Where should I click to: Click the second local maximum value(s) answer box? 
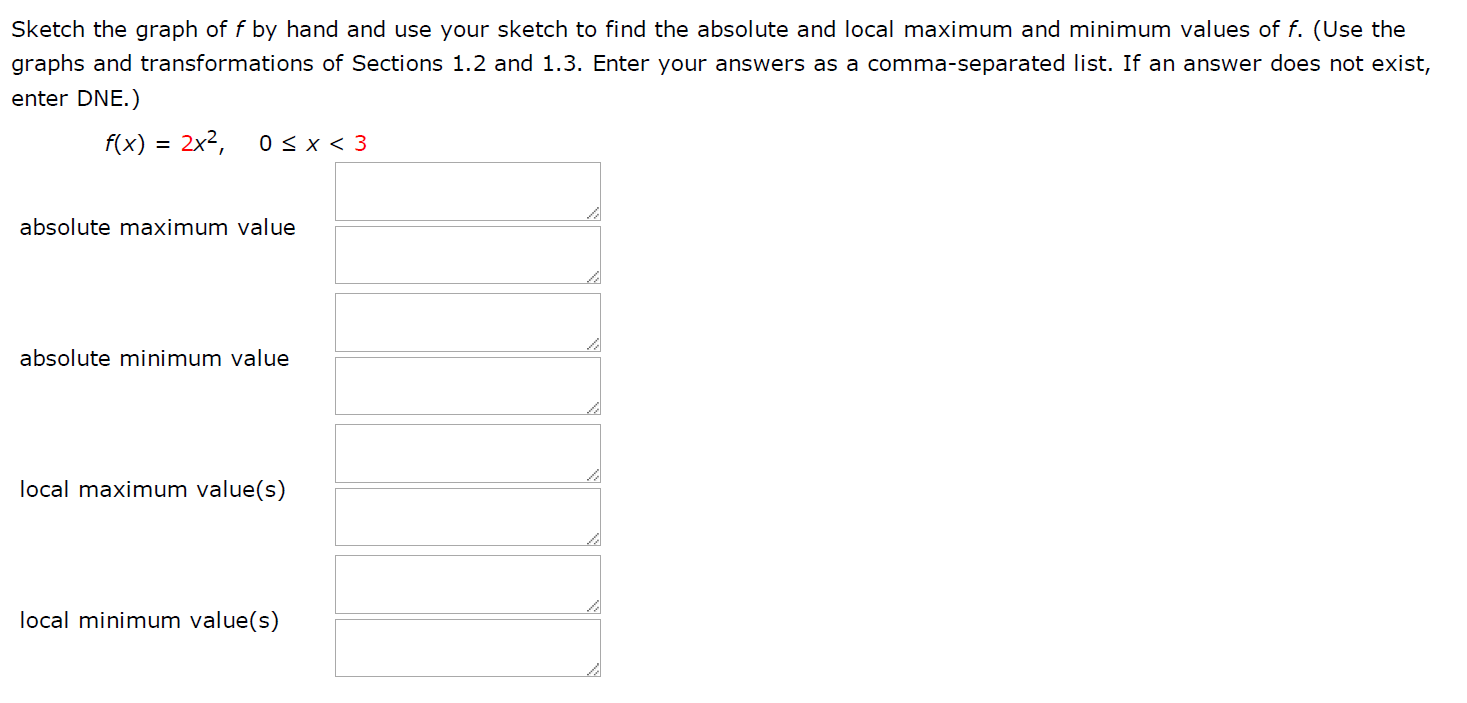pos(467,515)
